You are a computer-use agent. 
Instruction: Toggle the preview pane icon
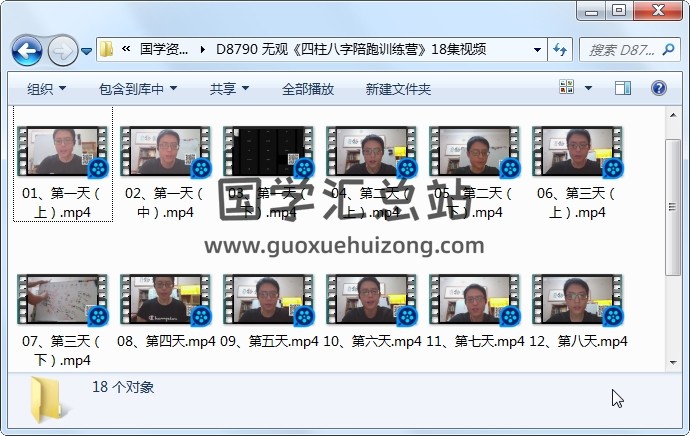[623, 88]
